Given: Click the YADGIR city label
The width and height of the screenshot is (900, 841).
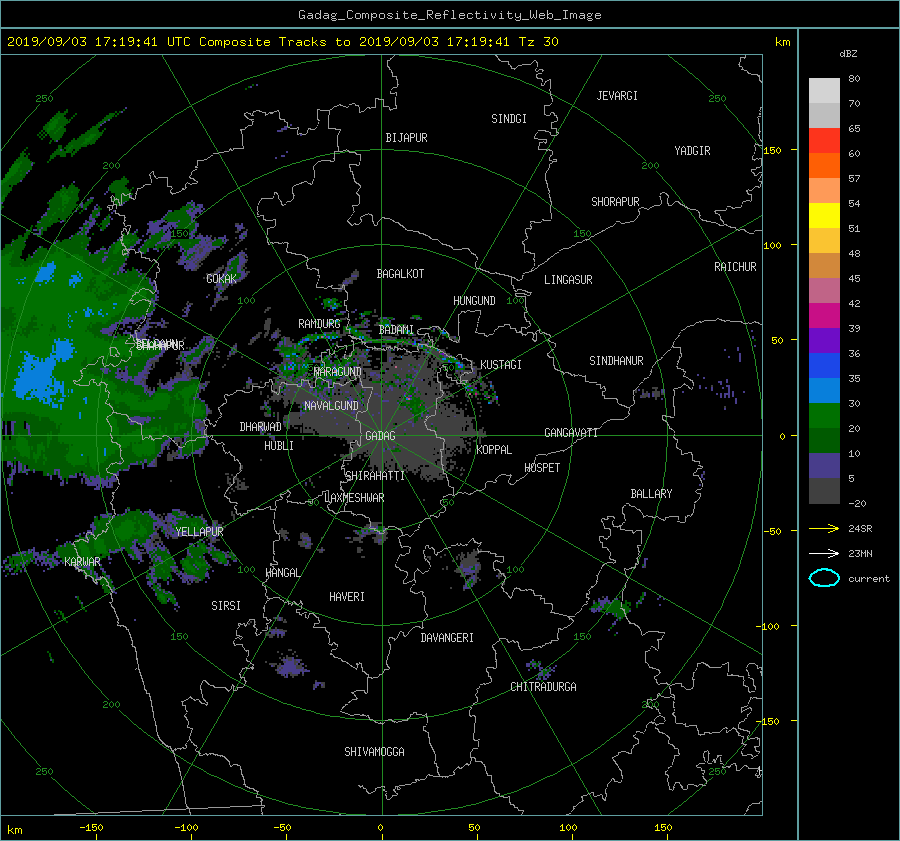Looking at the screenshot, I should (692, 151).
